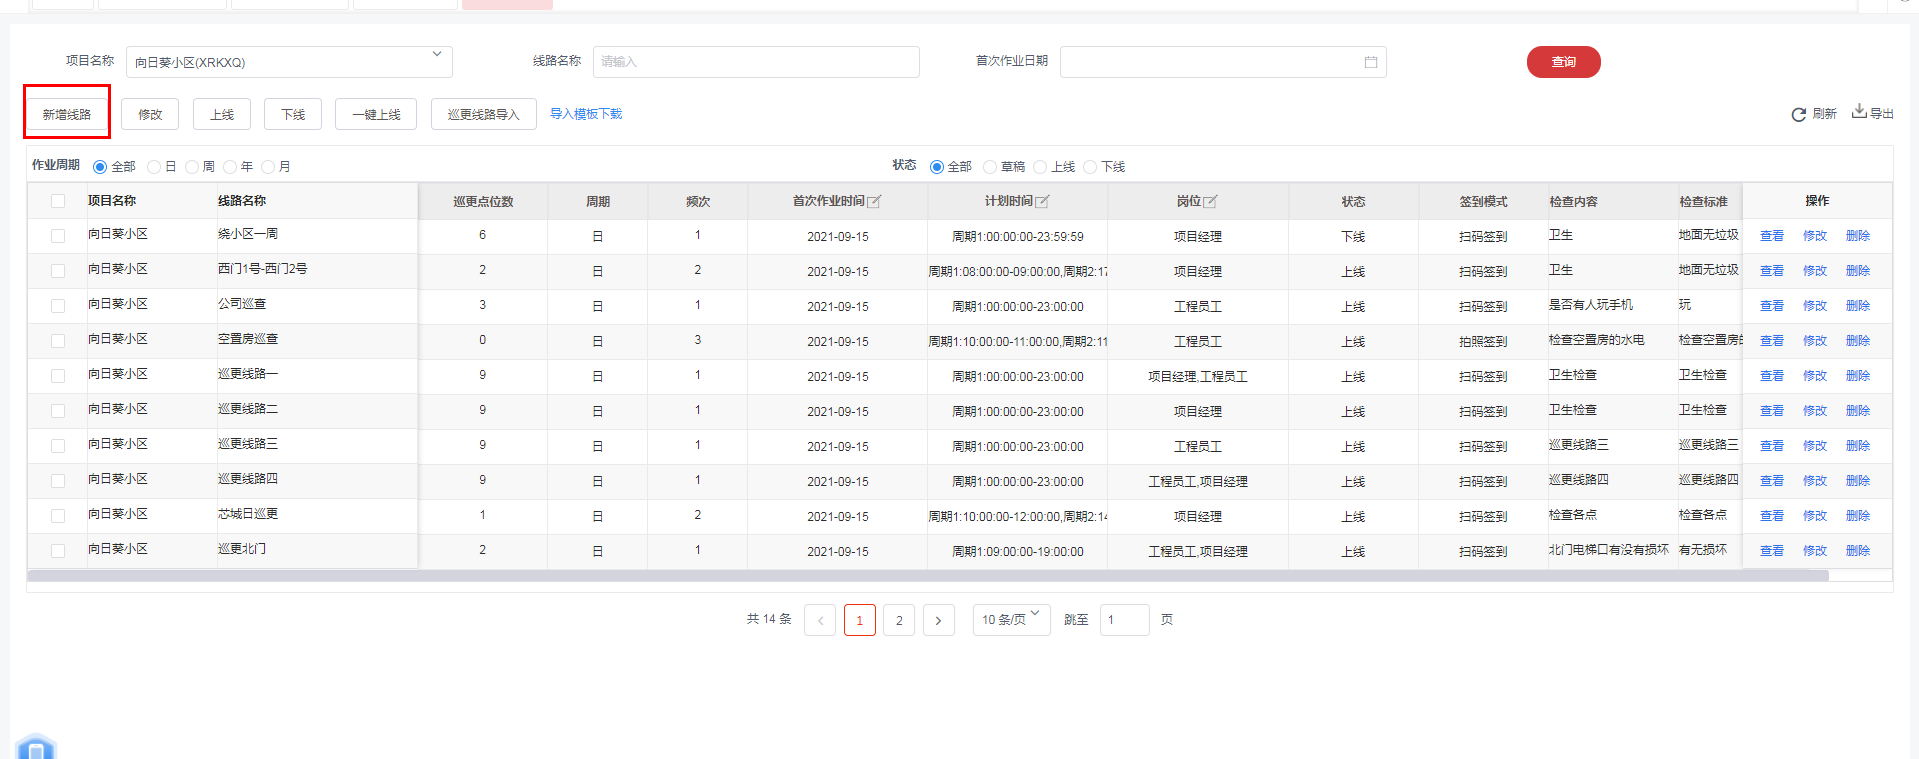1919x759 pixels.
Task: Open calendar icon in 首次作业日期 field
Action: pos(1370,62)
